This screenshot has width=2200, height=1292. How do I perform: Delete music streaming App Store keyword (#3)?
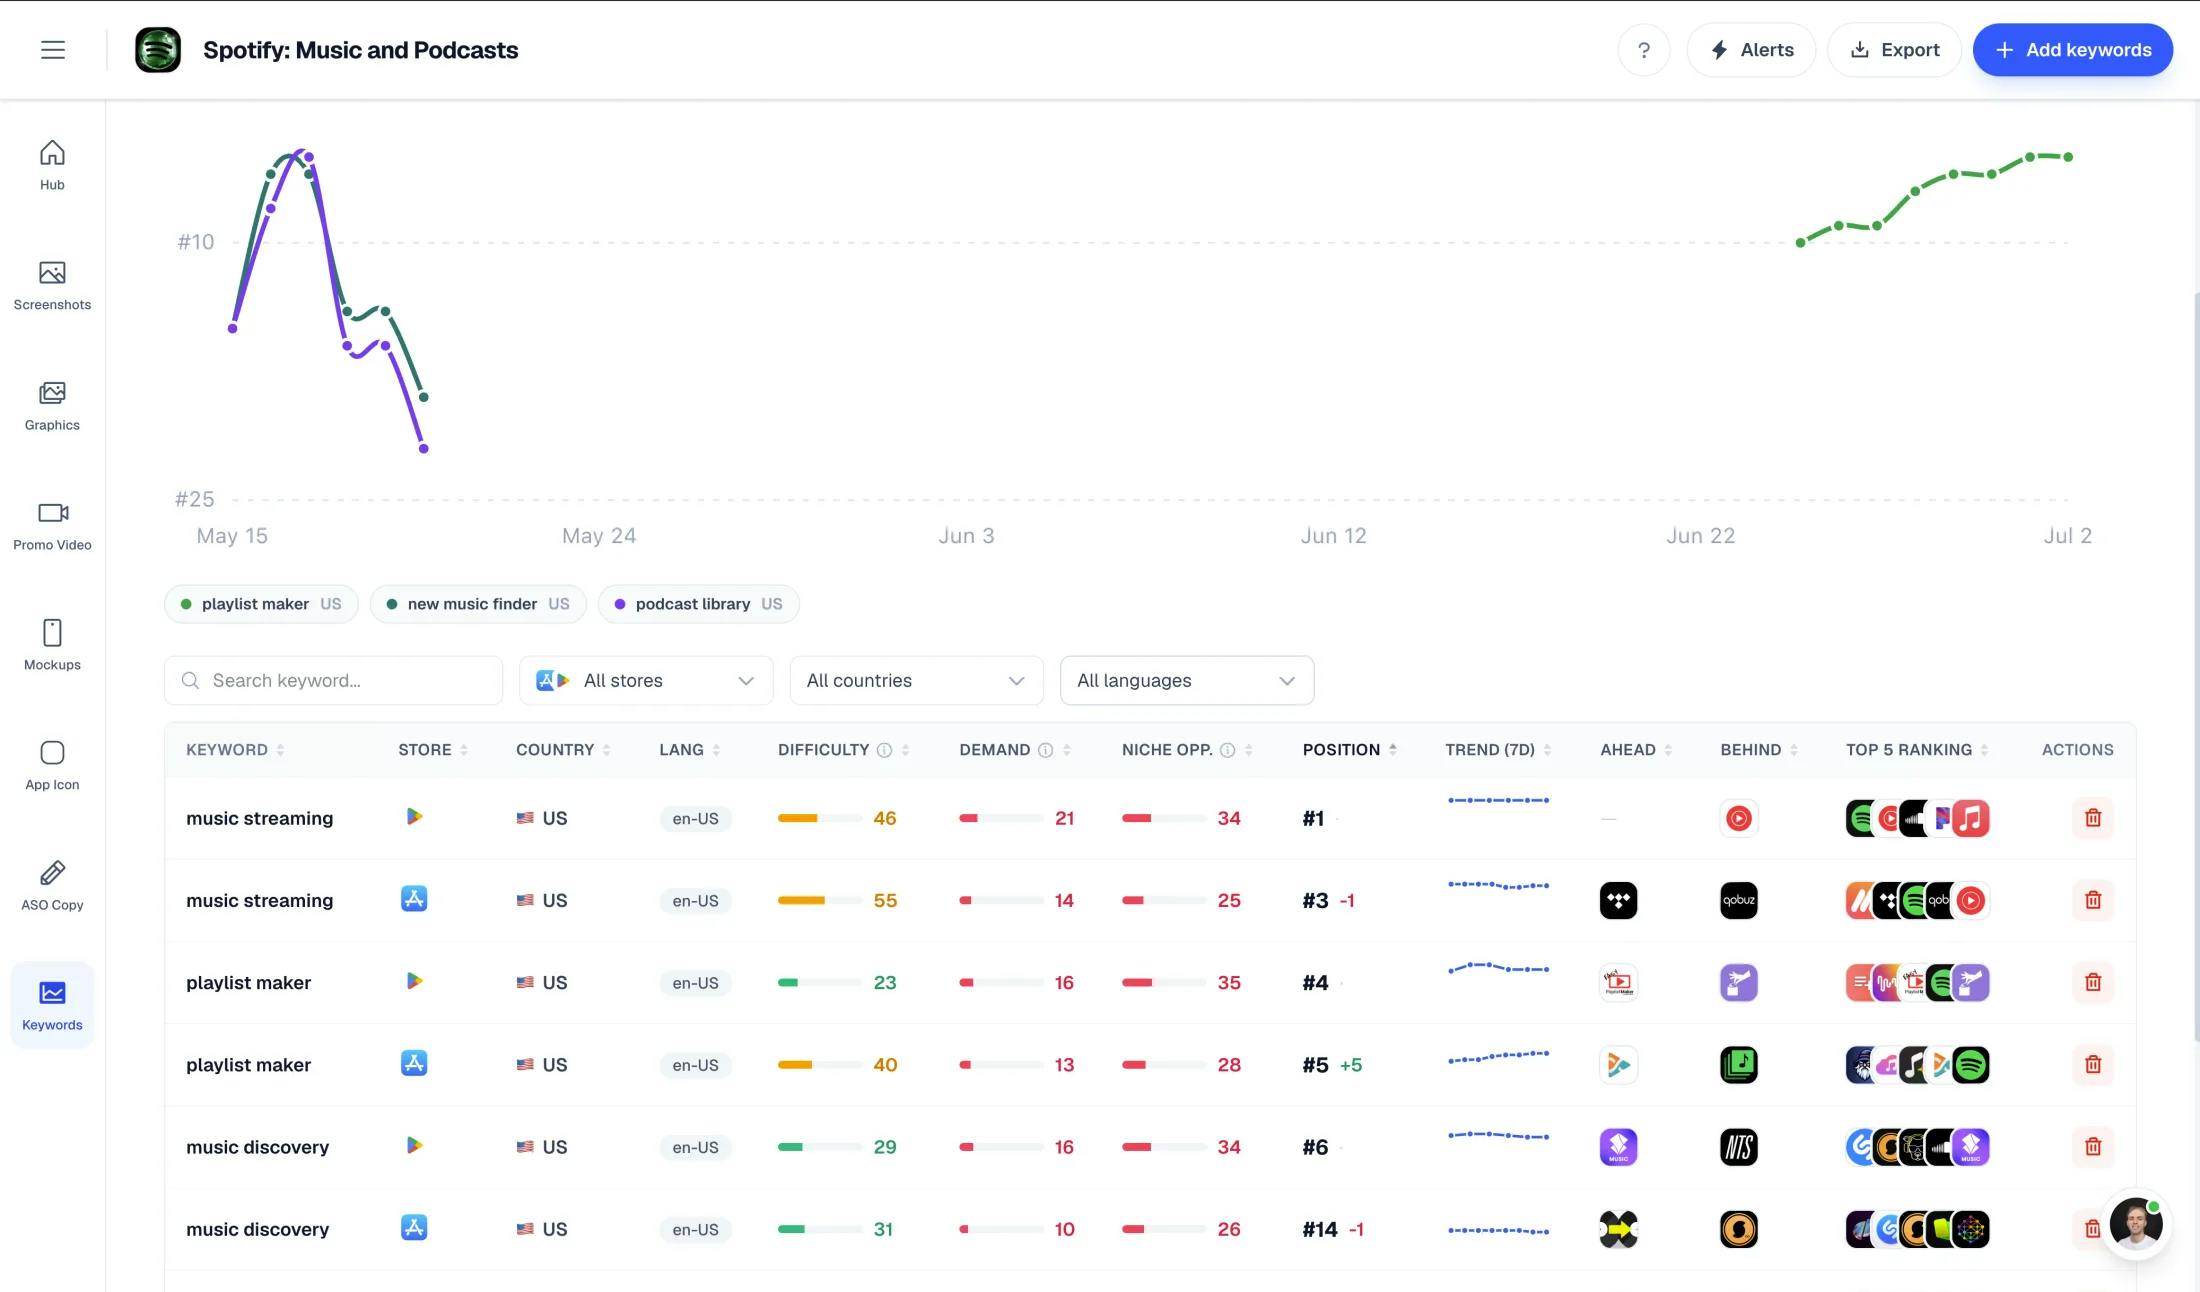2092,900
